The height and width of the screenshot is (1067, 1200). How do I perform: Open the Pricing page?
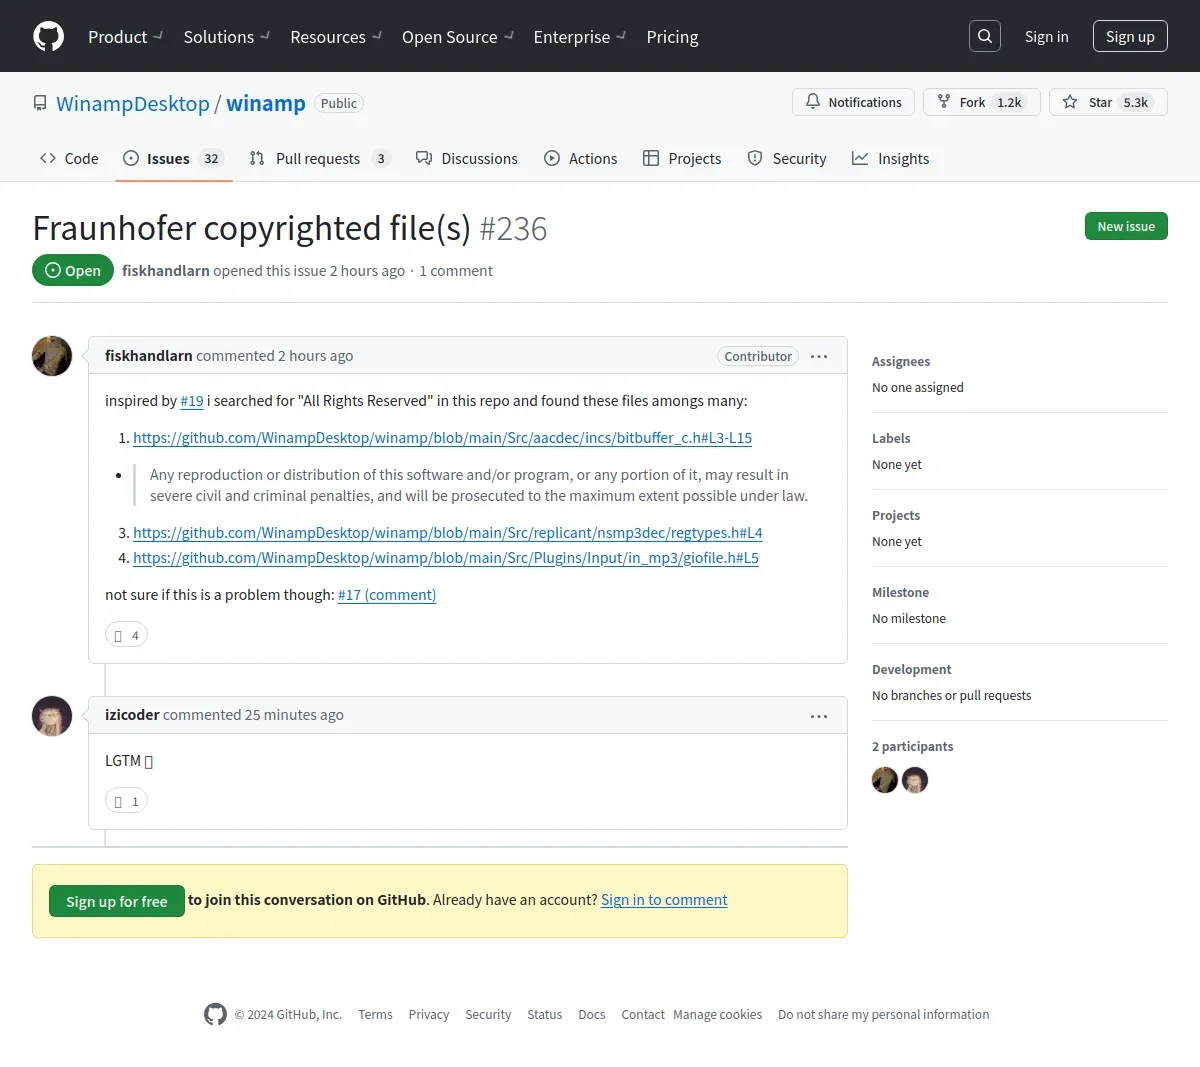click(x=672, y=37)
